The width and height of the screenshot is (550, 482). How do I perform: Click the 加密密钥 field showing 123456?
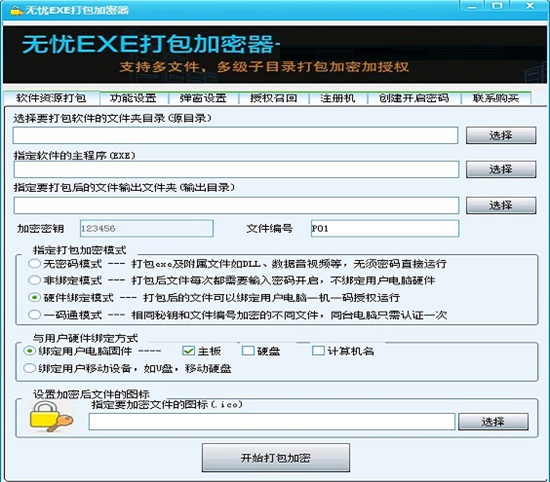tap(147, 228)
